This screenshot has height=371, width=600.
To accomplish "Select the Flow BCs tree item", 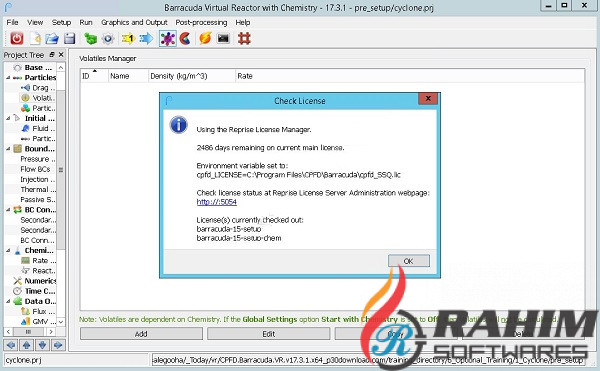I will (35, 169).
